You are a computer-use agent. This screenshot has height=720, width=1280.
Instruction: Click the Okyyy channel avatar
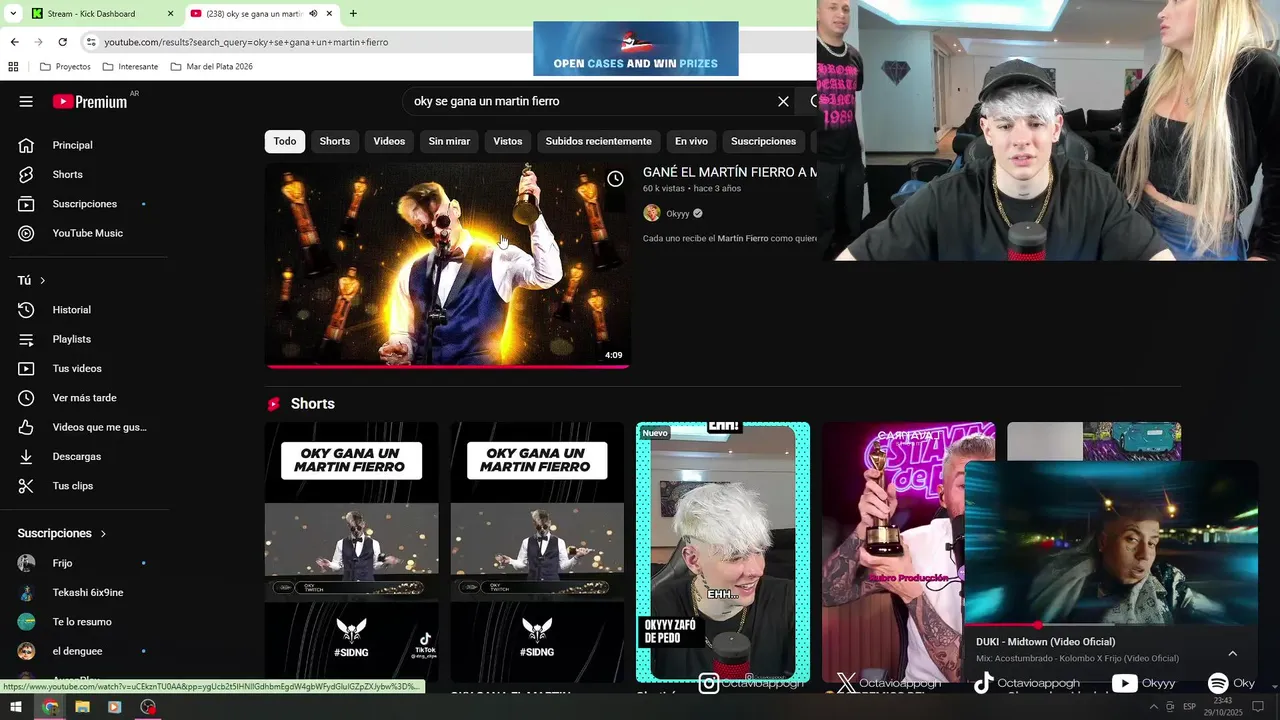click(652, 213)
